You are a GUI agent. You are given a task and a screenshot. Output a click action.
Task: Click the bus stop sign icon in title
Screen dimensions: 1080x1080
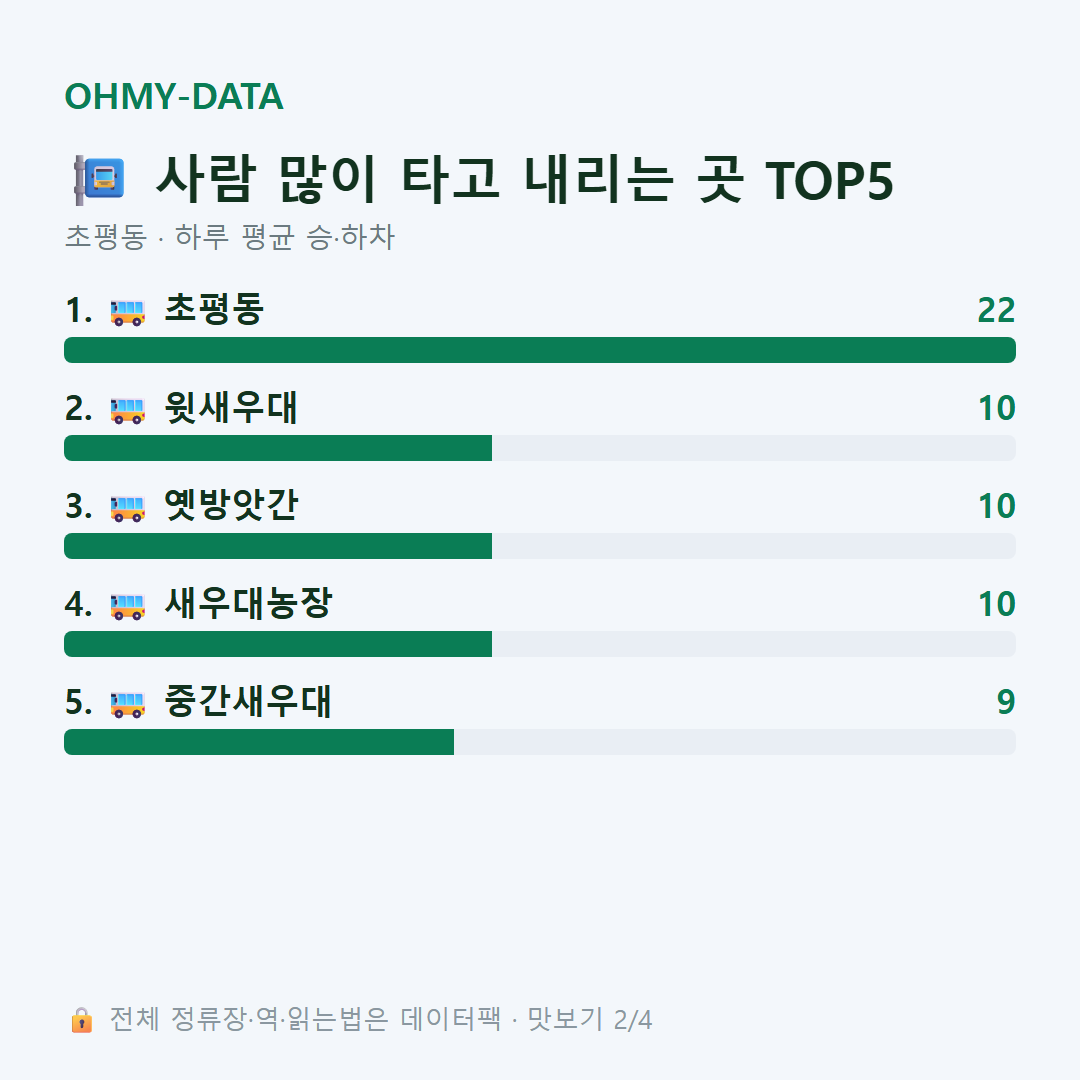[x=100, y=180]
